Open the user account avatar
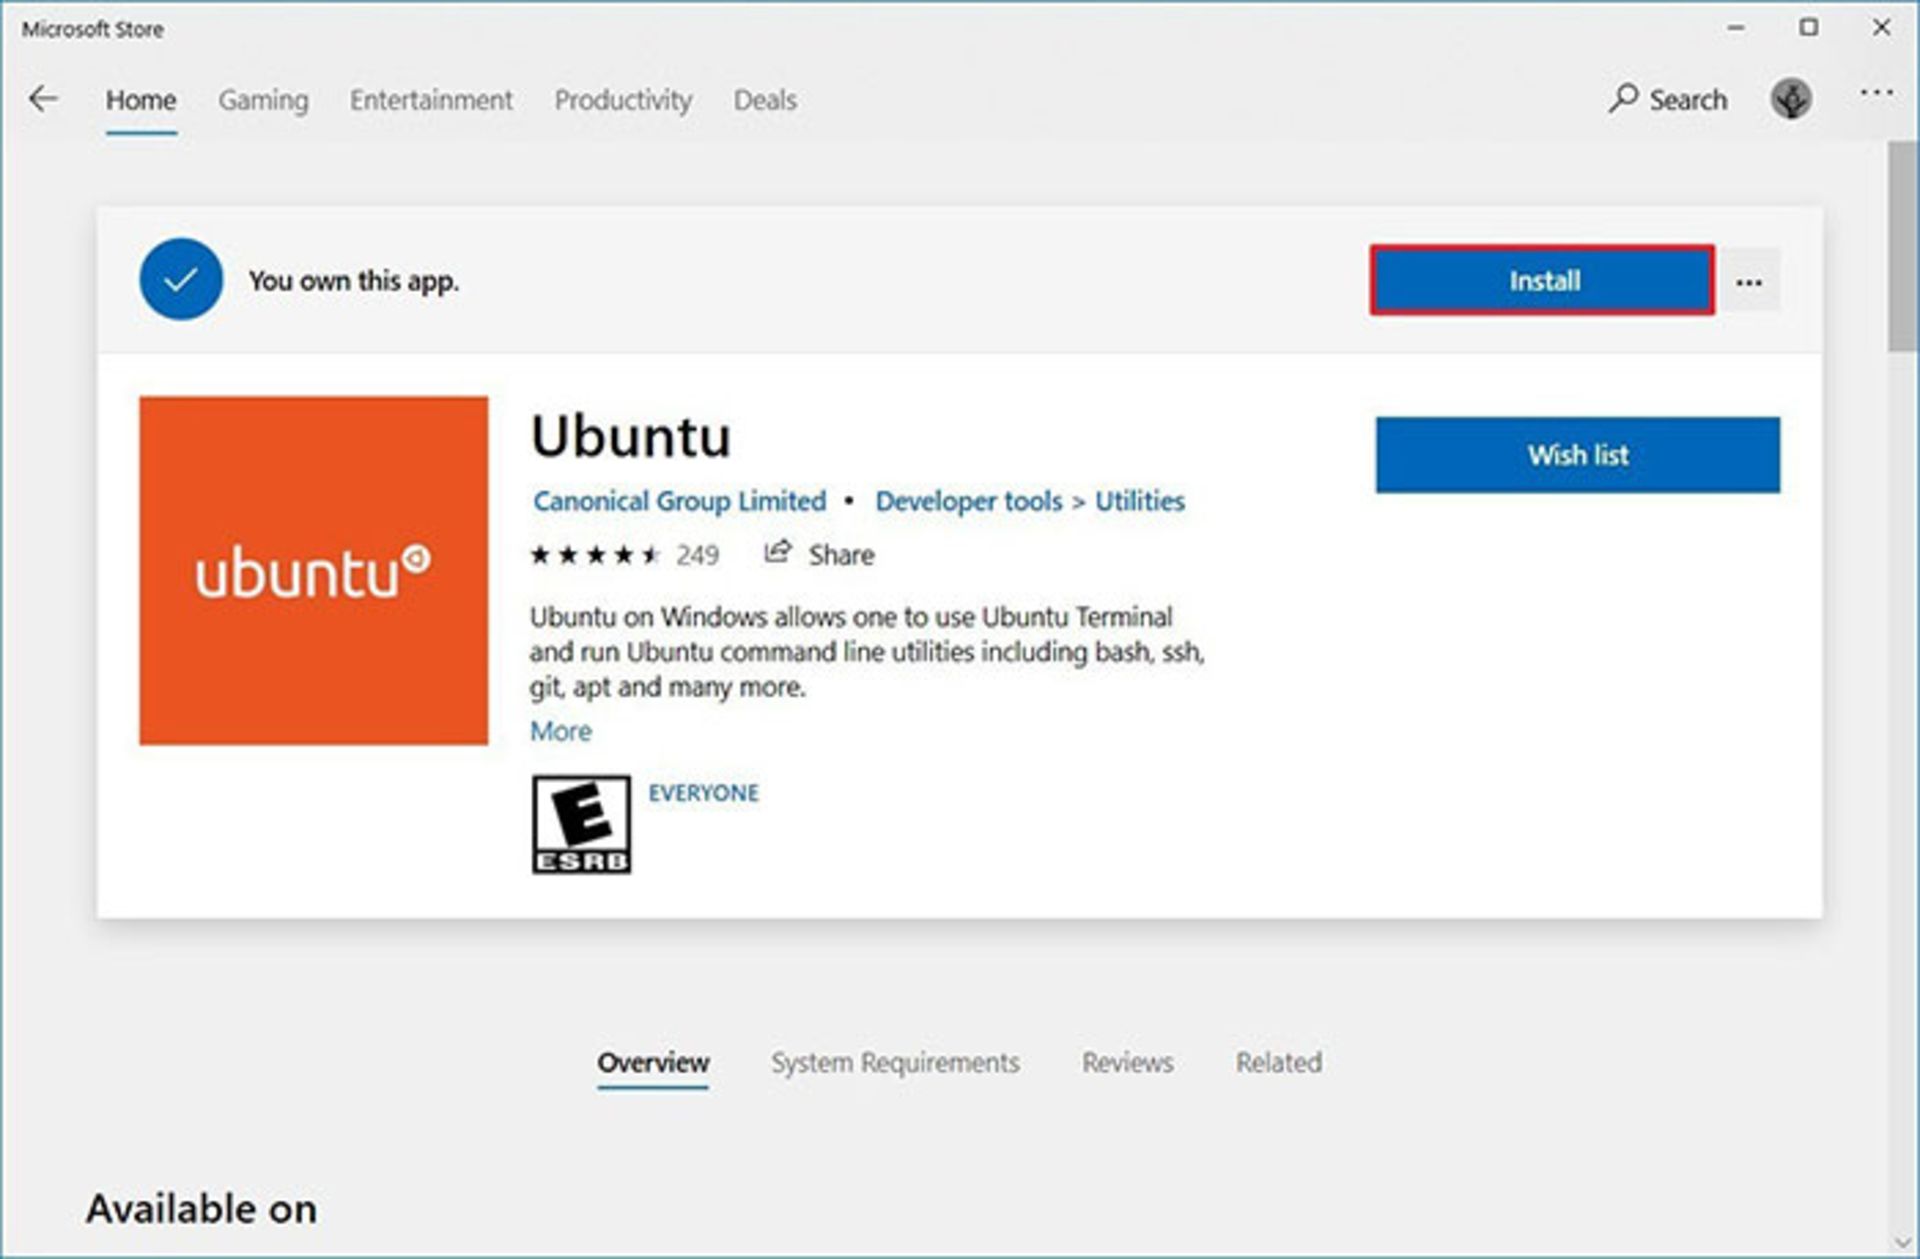This screenshot has height=1259, width=1920. (x=1791, y=98)
